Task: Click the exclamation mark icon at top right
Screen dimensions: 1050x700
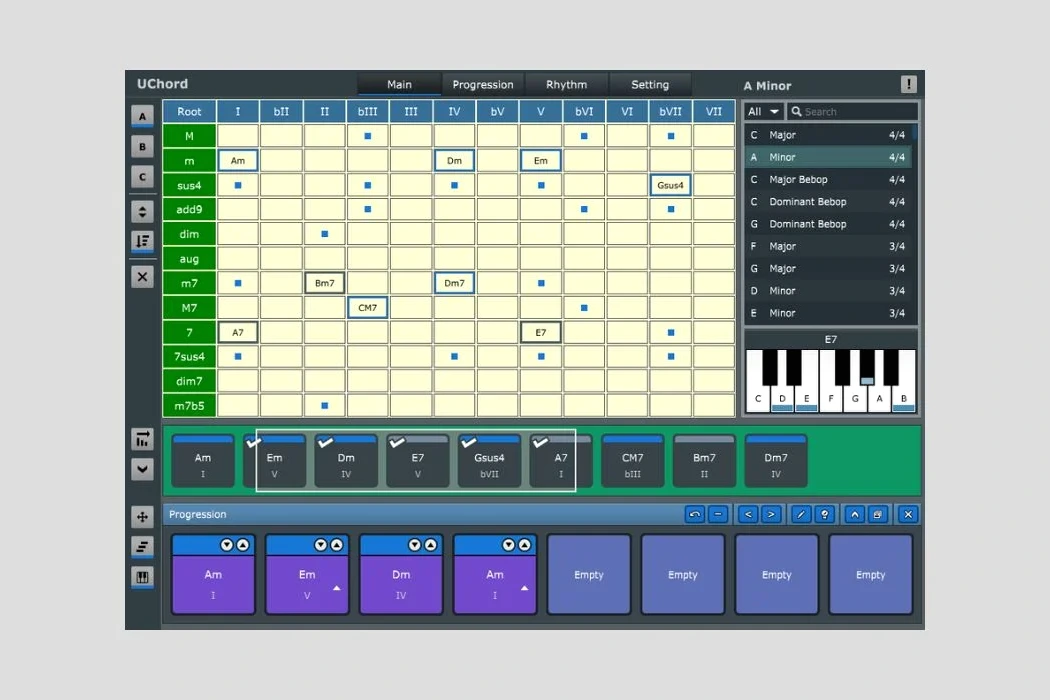Action: (x=908, y=84)
